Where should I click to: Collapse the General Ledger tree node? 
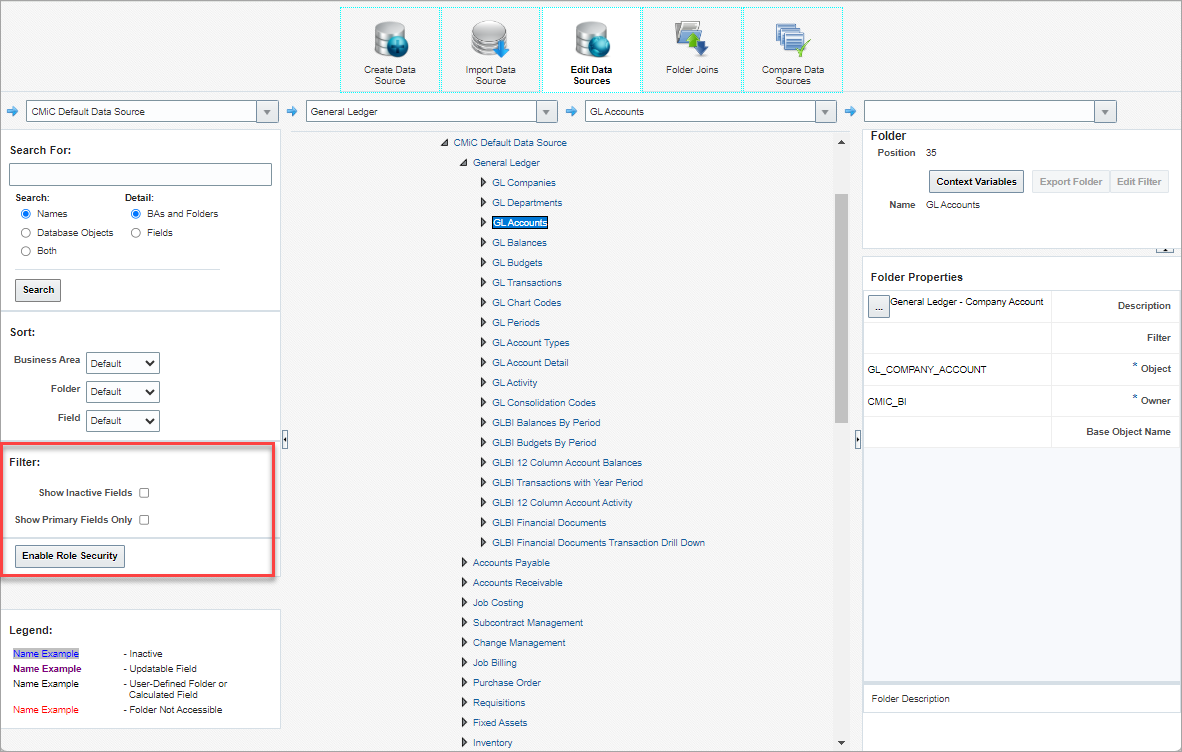[x=464, y=163]
